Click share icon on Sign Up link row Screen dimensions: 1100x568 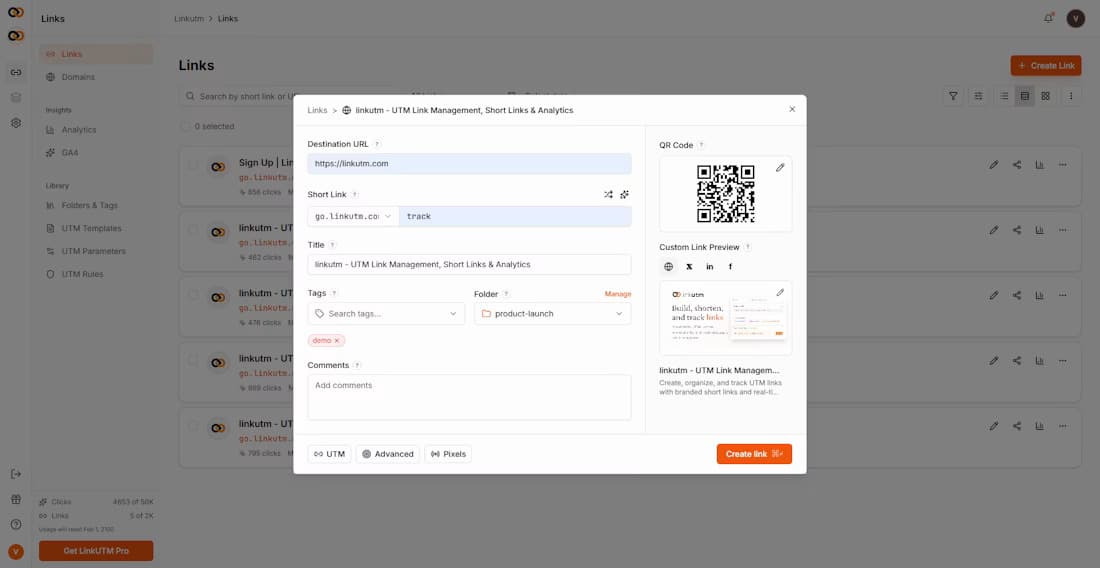[x=1017, y=165]
